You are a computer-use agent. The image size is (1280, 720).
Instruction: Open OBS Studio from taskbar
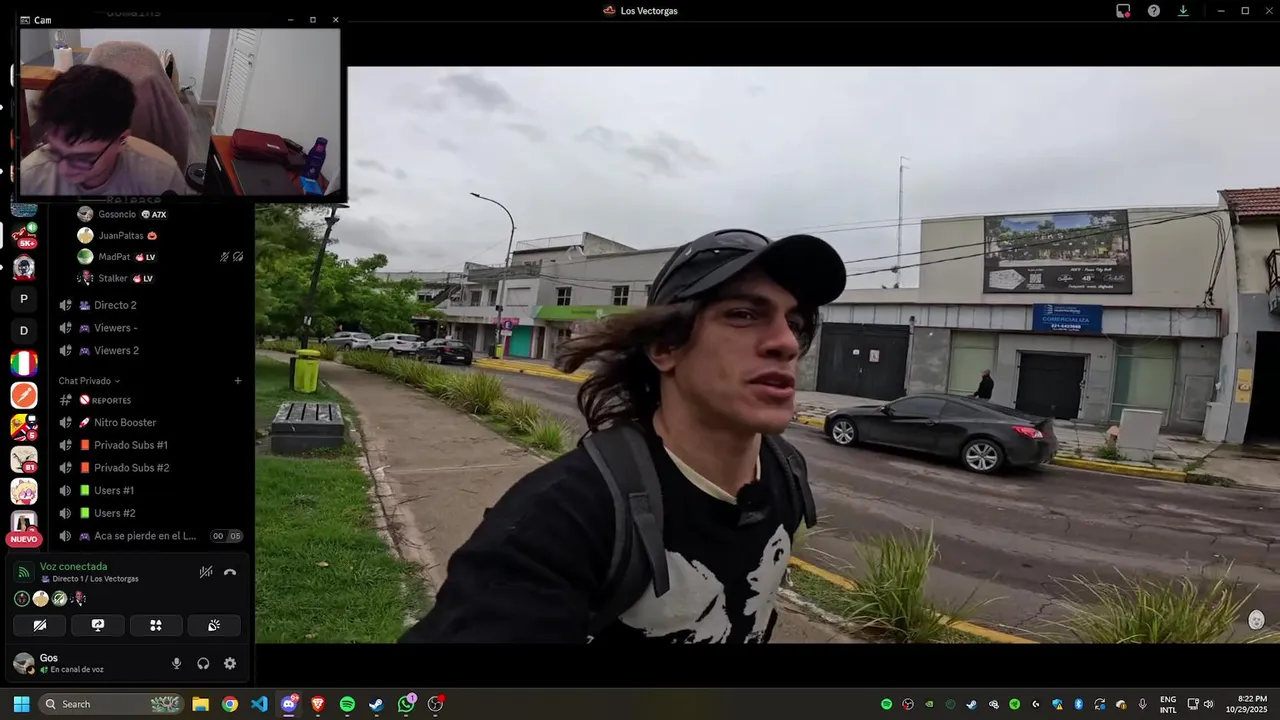click(x=435, y=704)
